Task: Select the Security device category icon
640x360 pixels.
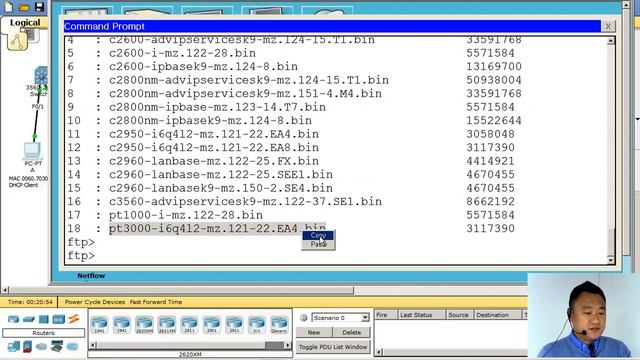Action: [27, 347]
